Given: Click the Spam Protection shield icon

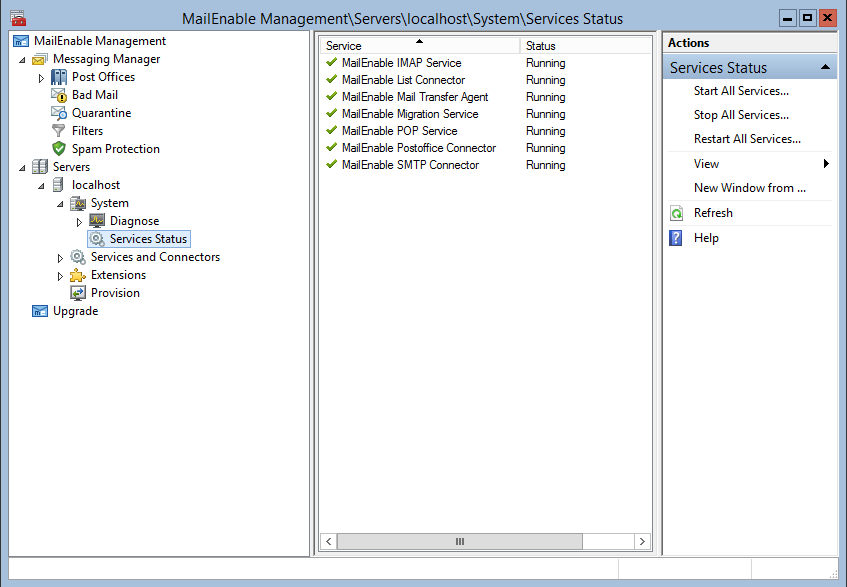Looking at the screenshot, I should (59, 149).
